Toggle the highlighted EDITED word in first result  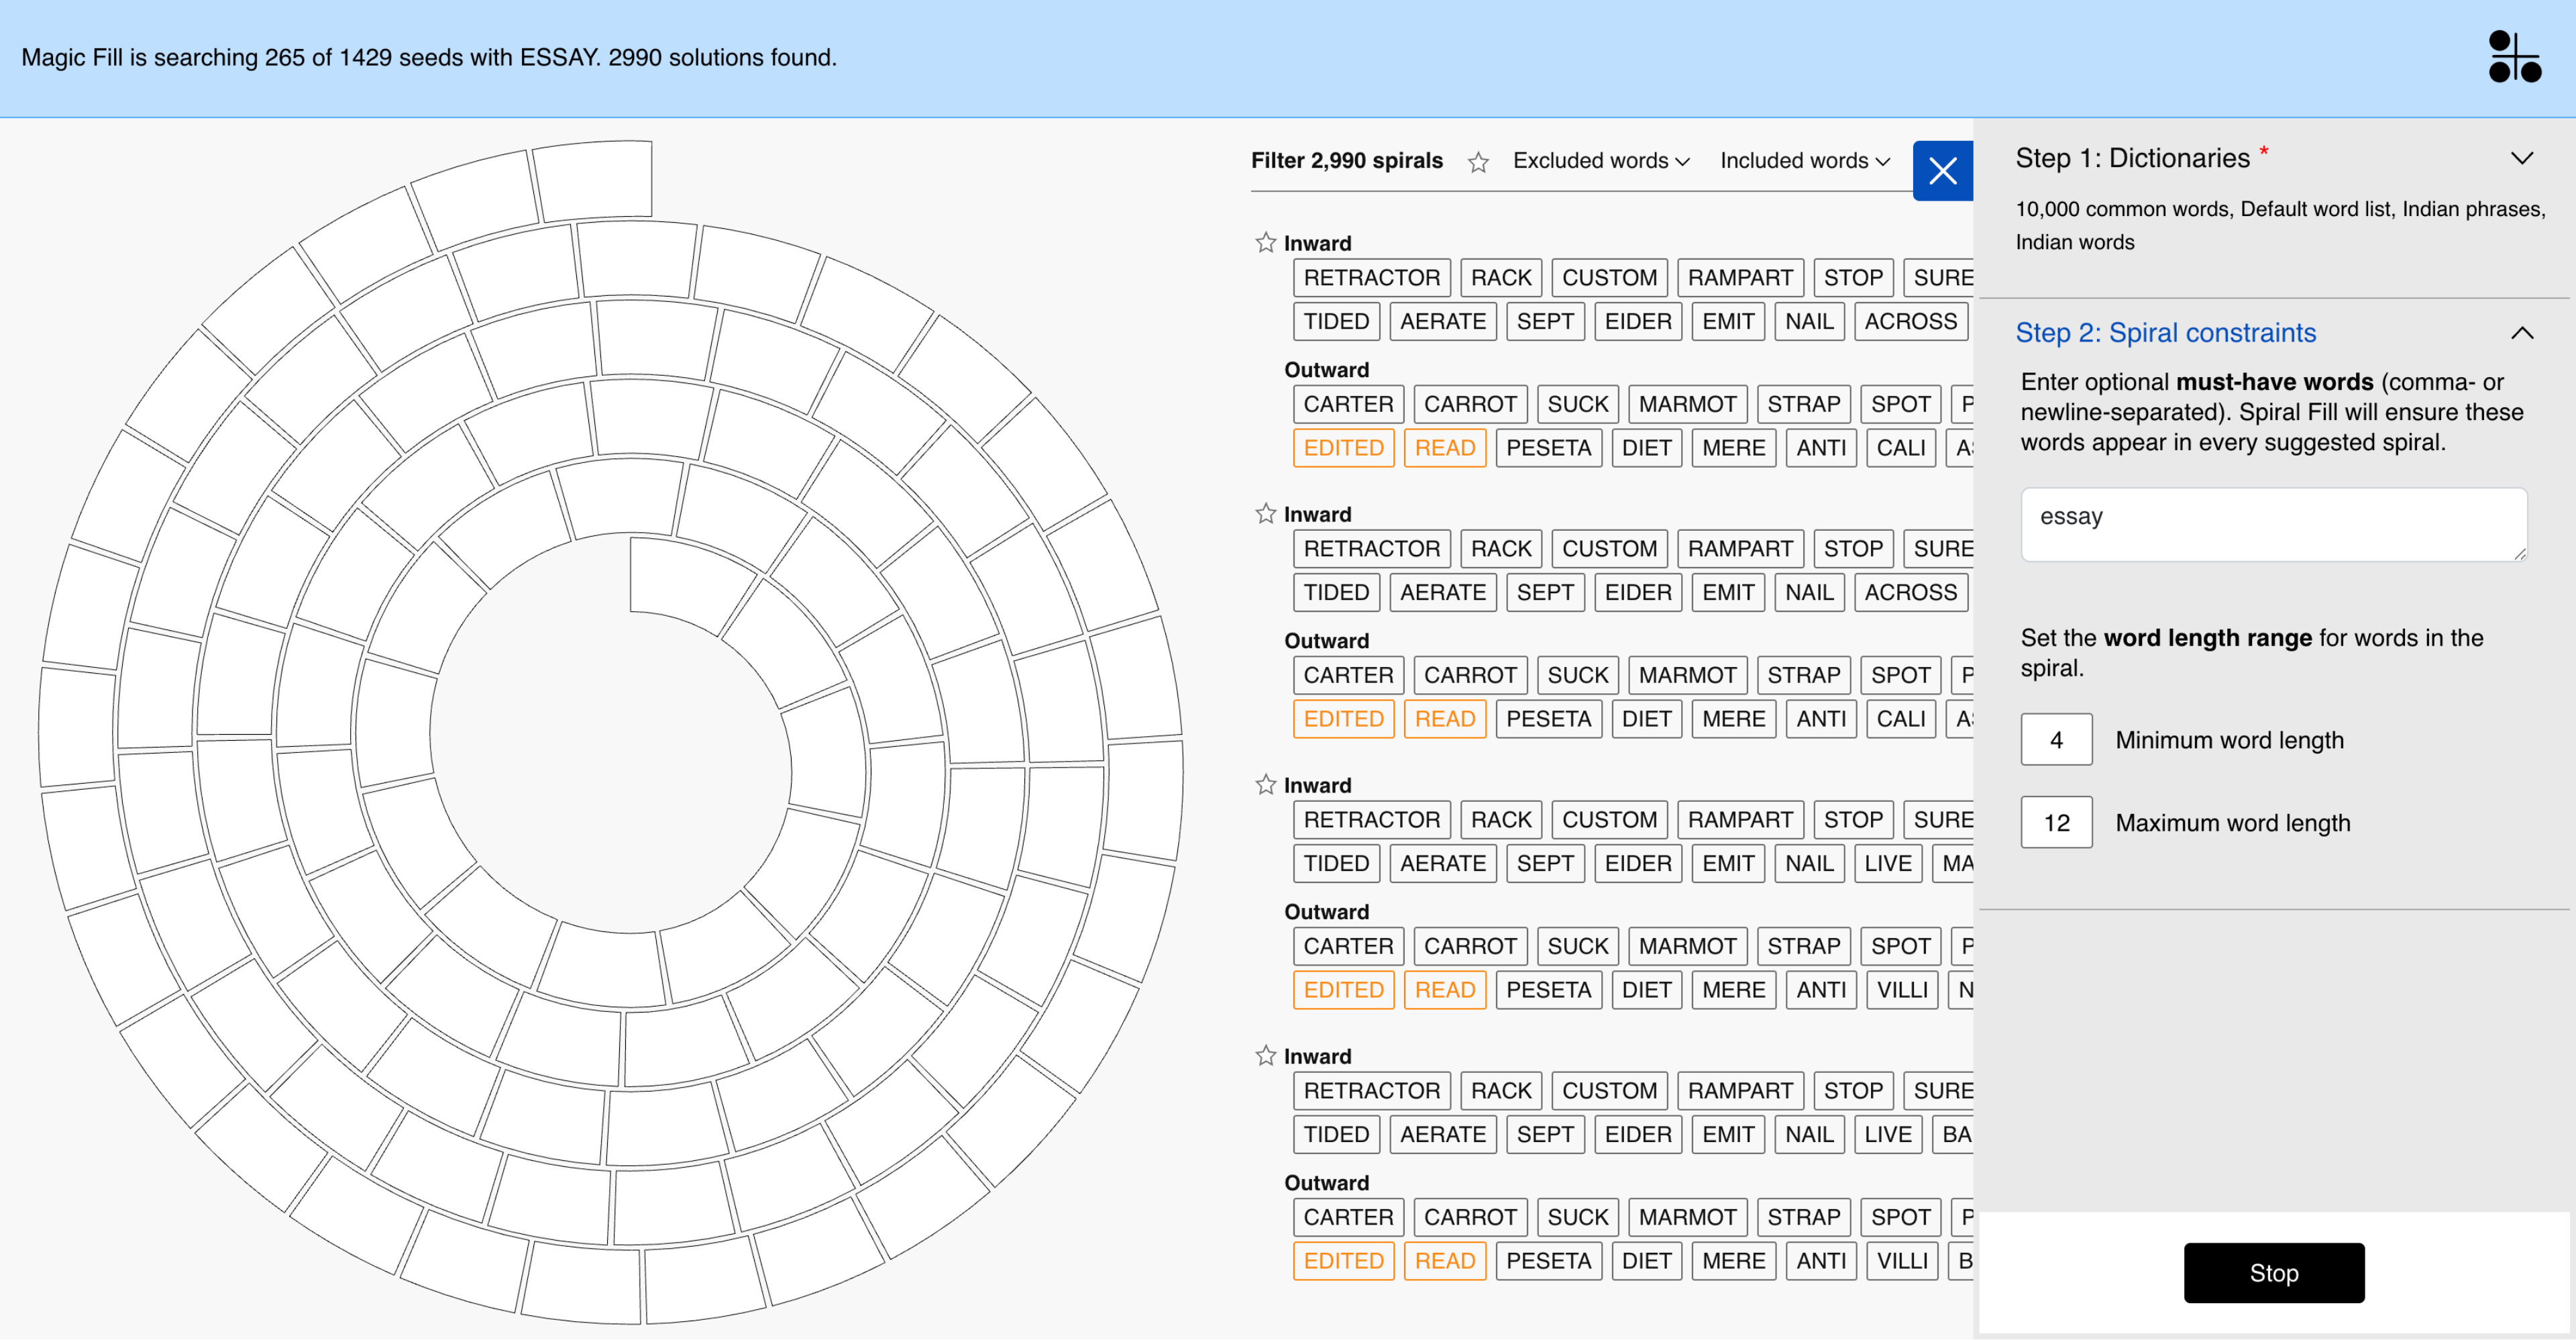click(1343, 448)
